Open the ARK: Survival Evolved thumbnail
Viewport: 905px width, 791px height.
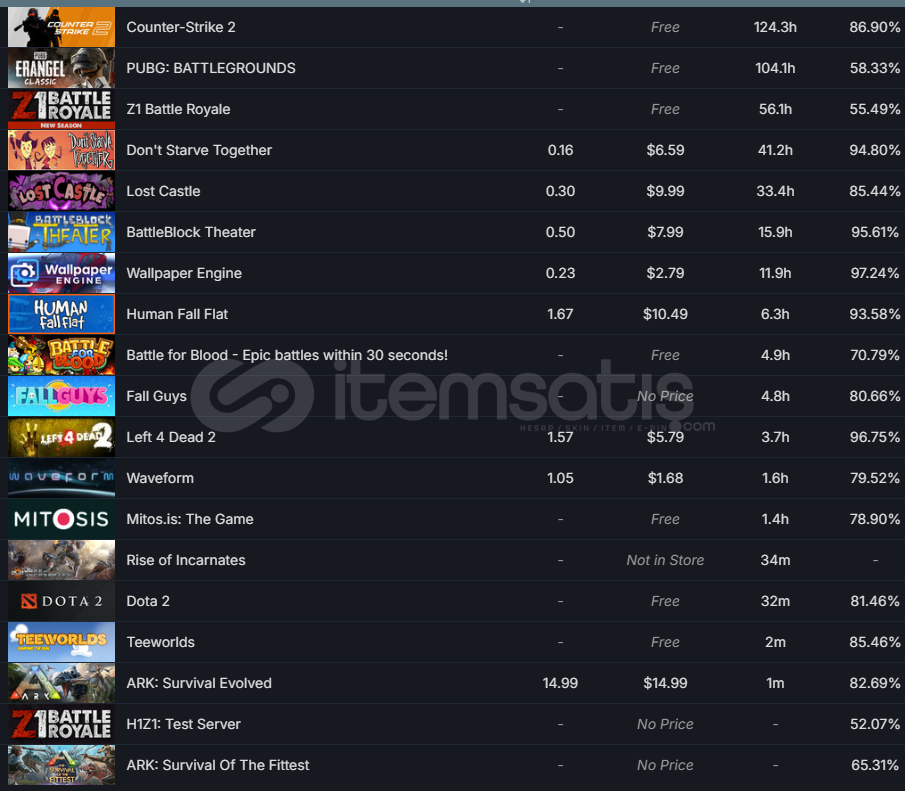pyautogui.click(x=61, y=683)
